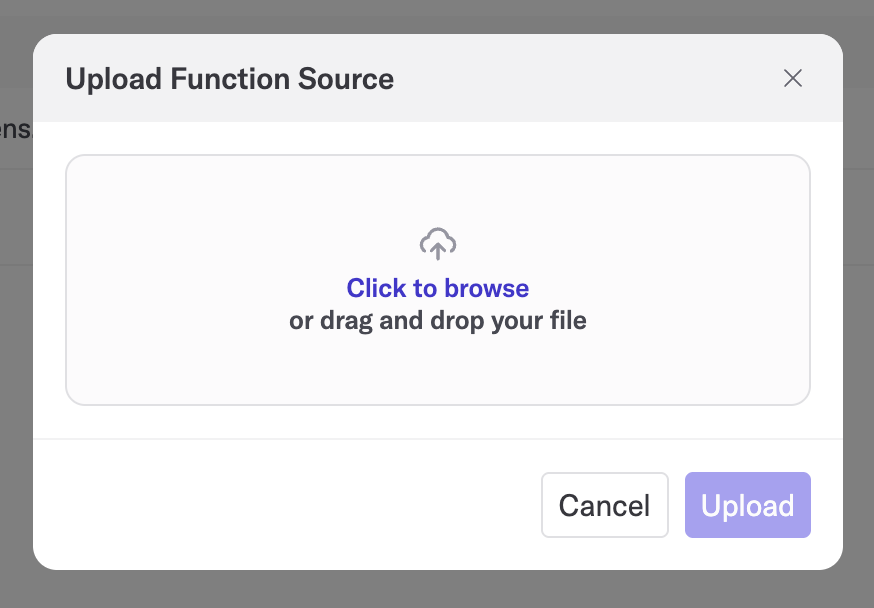Click empty space in the dialog footer
Viewport: 874px width, 608px height.
pyautogui.click(x=279, y=505)
